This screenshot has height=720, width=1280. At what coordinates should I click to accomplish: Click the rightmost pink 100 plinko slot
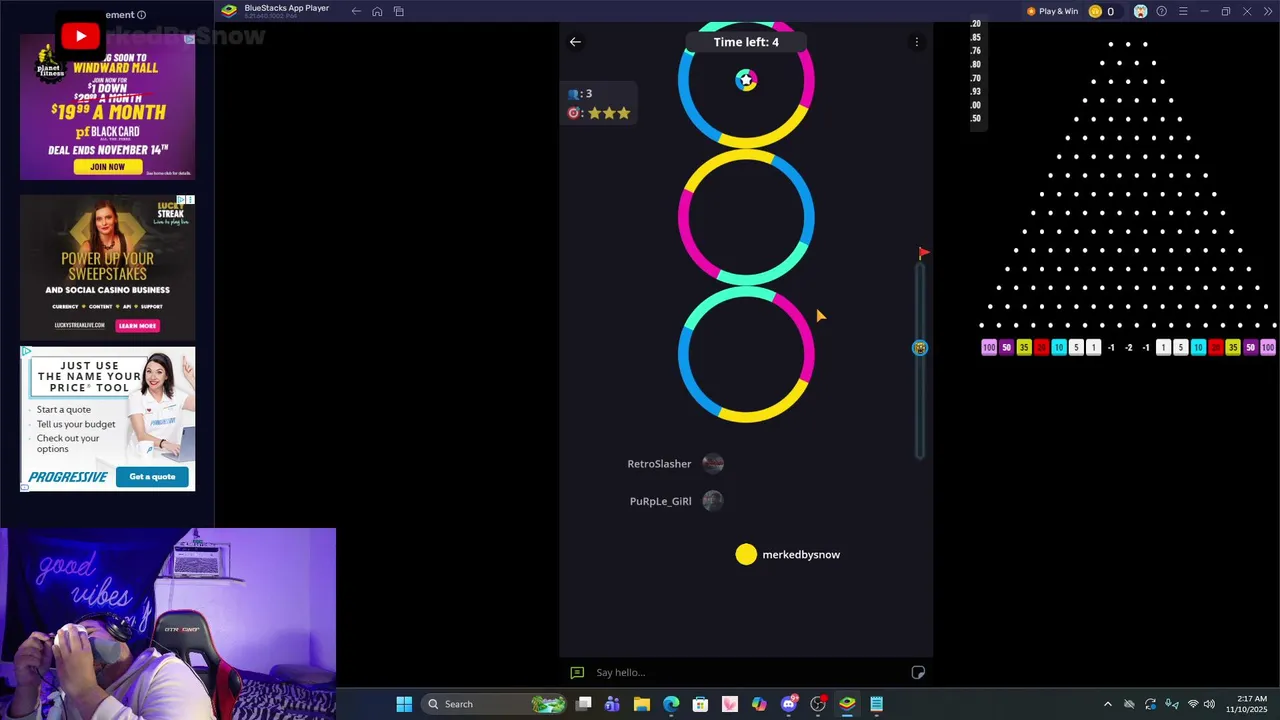pyautogui.click(x=1268, y=348)
